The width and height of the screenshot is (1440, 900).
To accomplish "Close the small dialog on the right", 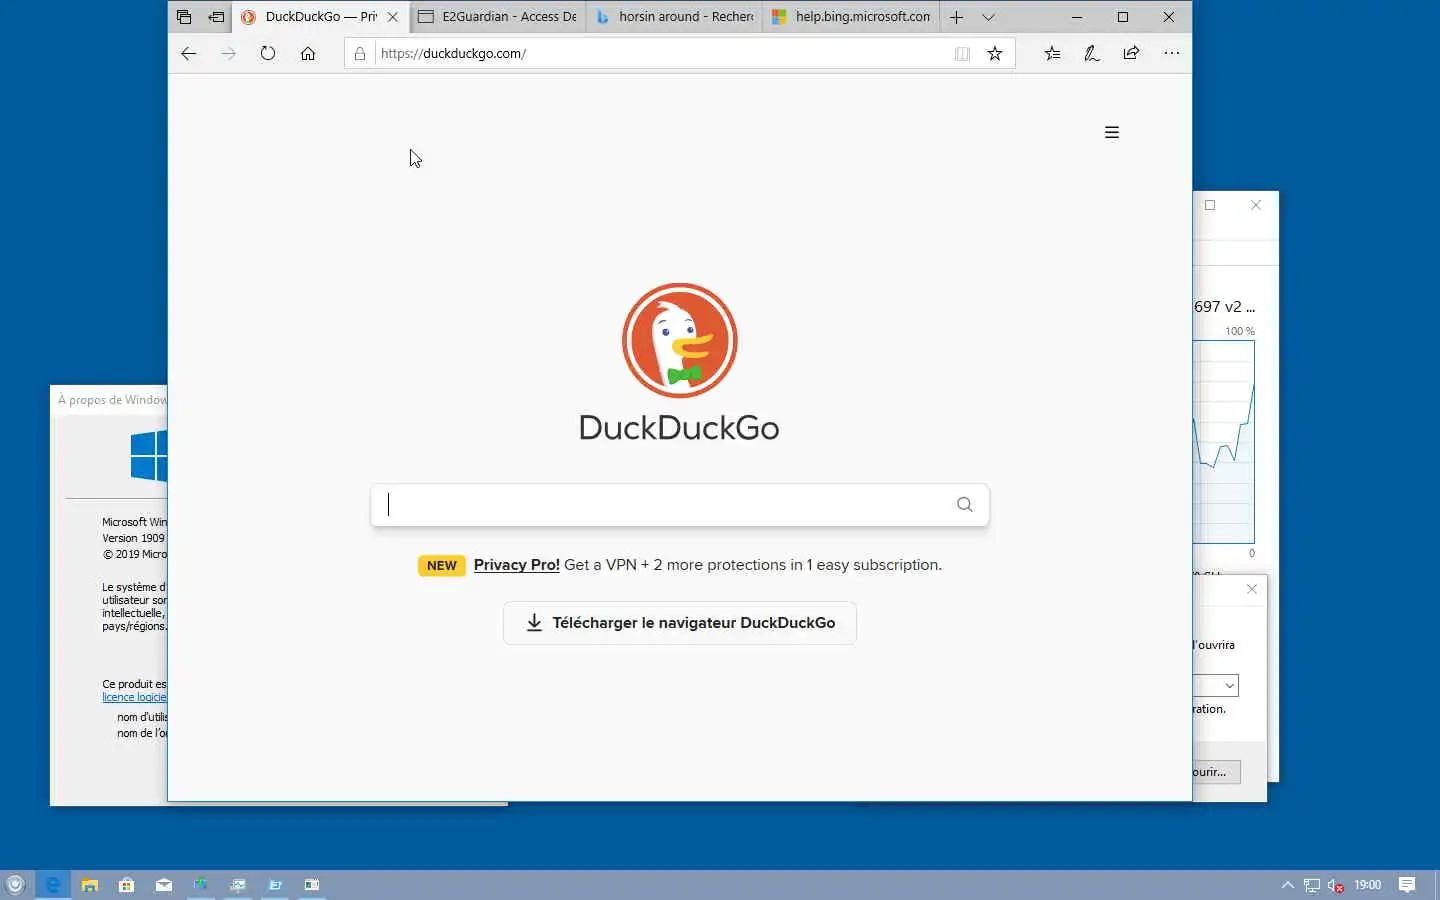I will tap(1252, 589).
